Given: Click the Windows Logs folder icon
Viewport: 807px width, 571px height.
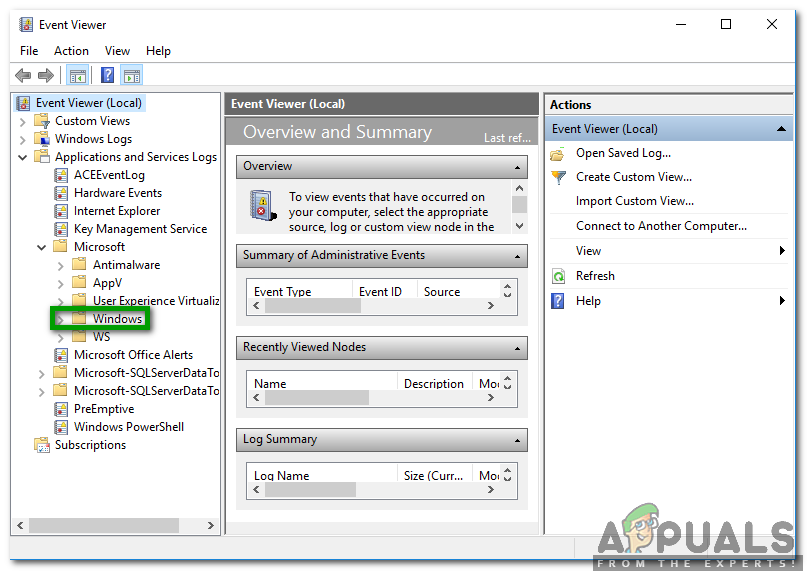Looking at the screenshot, I should click(x=42, y=140).
